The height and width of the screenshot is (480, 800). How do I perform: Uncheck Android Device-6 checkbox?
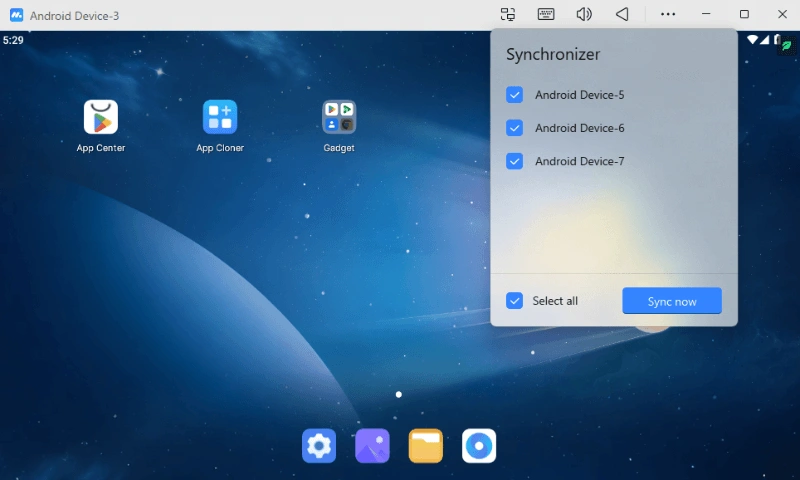tap(514, 128)
